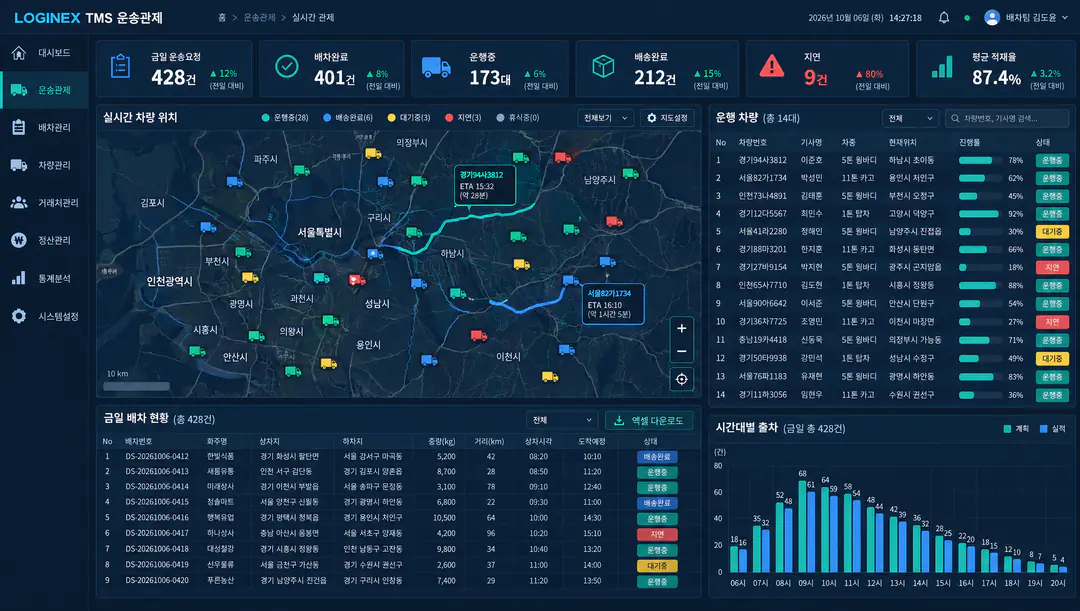Open 차량관리 truck icon in sidebar
The height and width of the screenshot is (611, 1080).
pos(19,165)
